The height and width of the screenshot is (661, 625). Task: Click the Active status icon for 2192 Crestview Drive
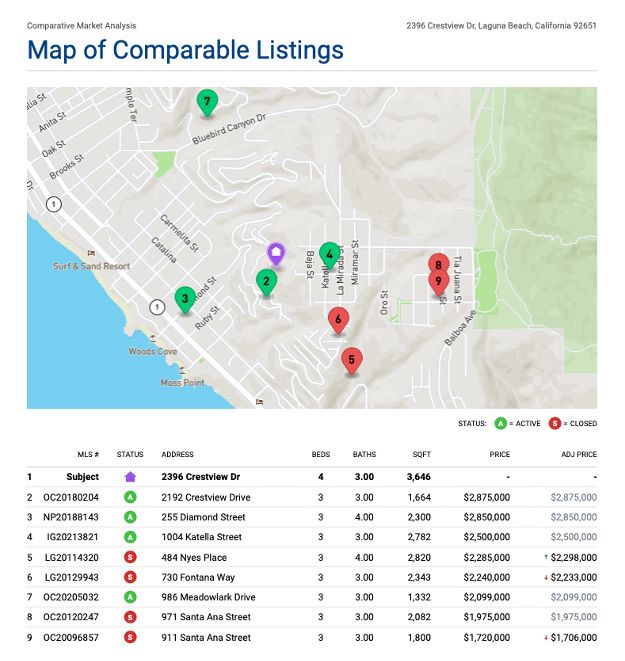tap(130, 497)
